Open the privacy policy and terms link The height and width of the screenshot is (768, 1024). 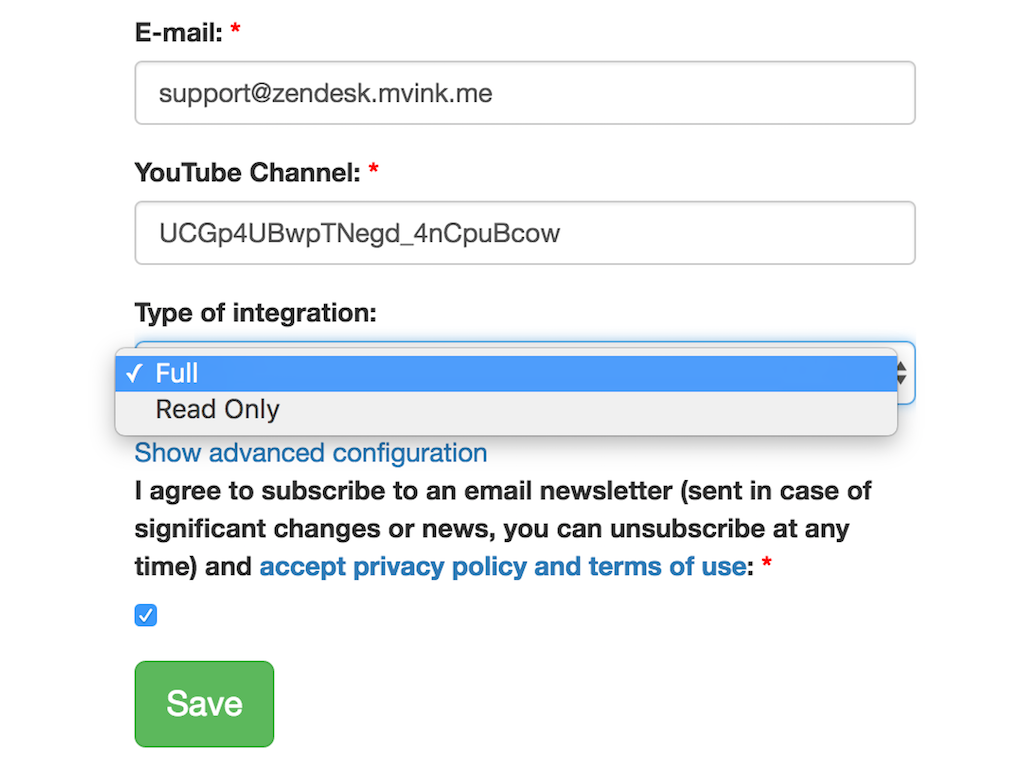point(502,567)
